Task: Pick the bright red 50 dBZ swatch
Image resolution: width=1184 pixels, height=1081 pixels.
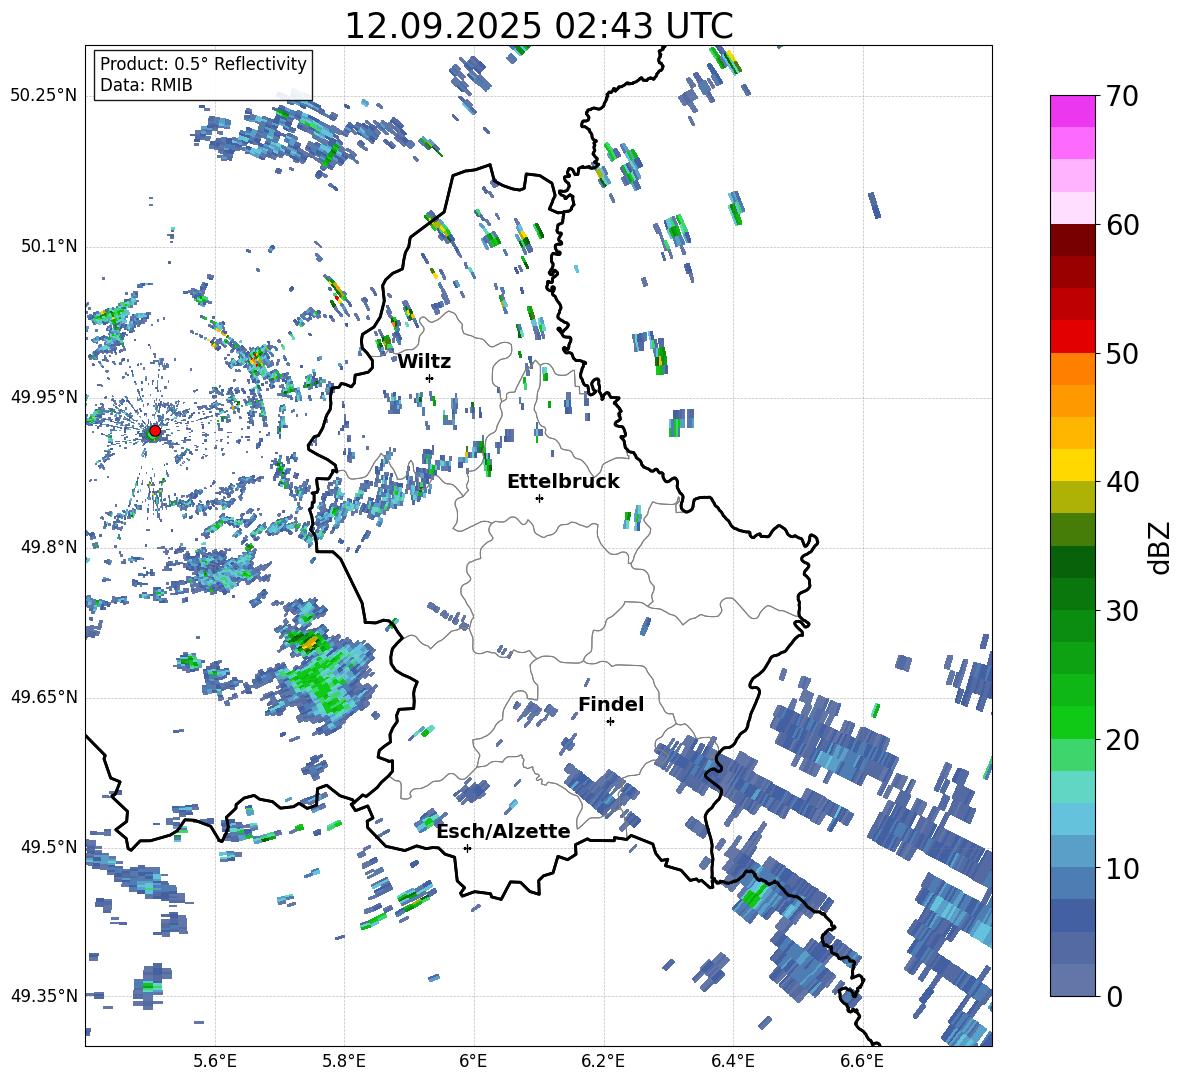Action: [x=1072, y=337]
